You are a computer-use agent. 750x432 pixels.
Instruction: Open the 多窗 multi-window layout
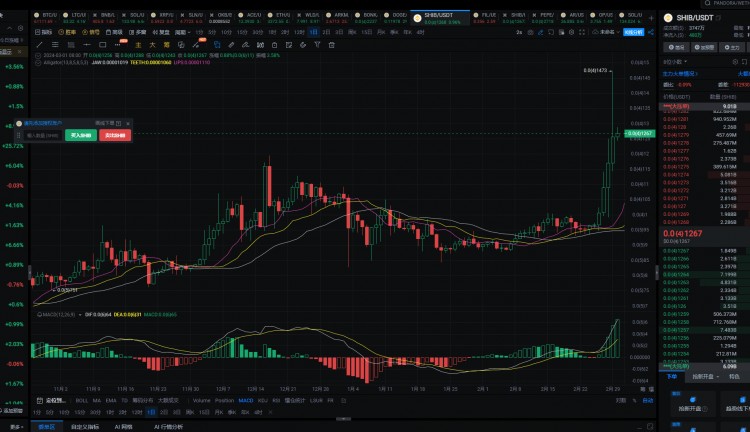pos(138,32)
